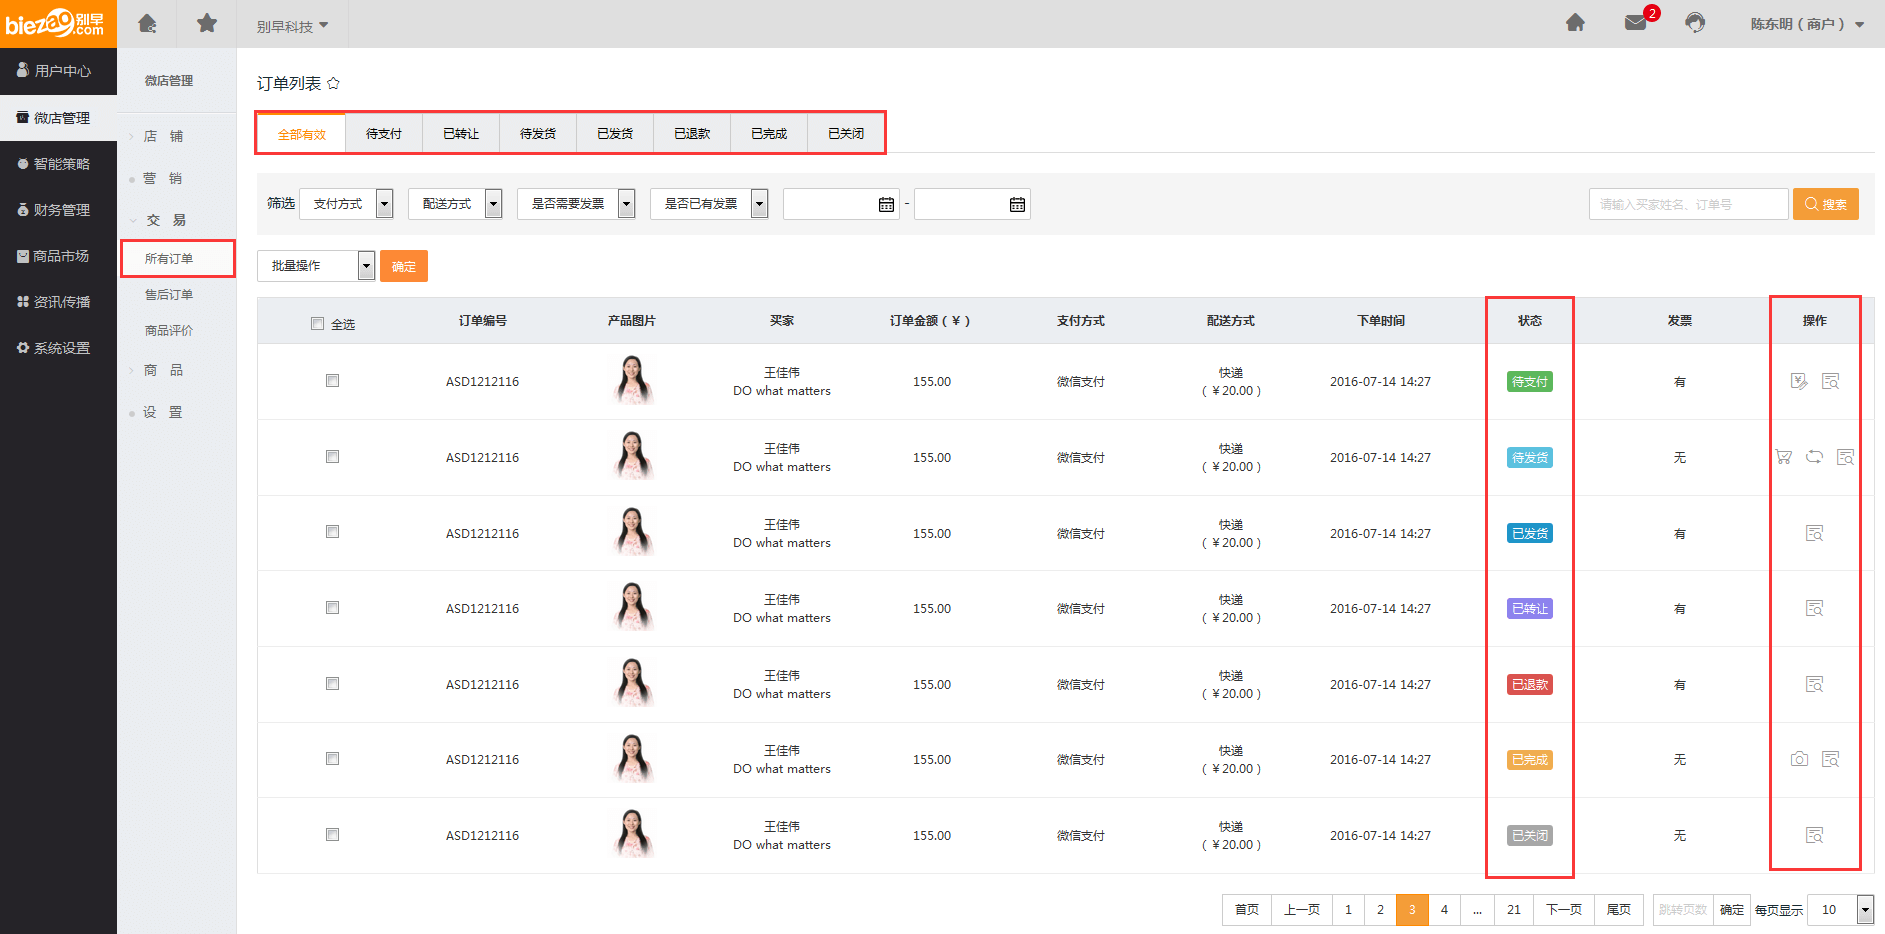This screenshot has height=934, width=1885.
Task: Click the customer service headset icon
Action: 1695,22
